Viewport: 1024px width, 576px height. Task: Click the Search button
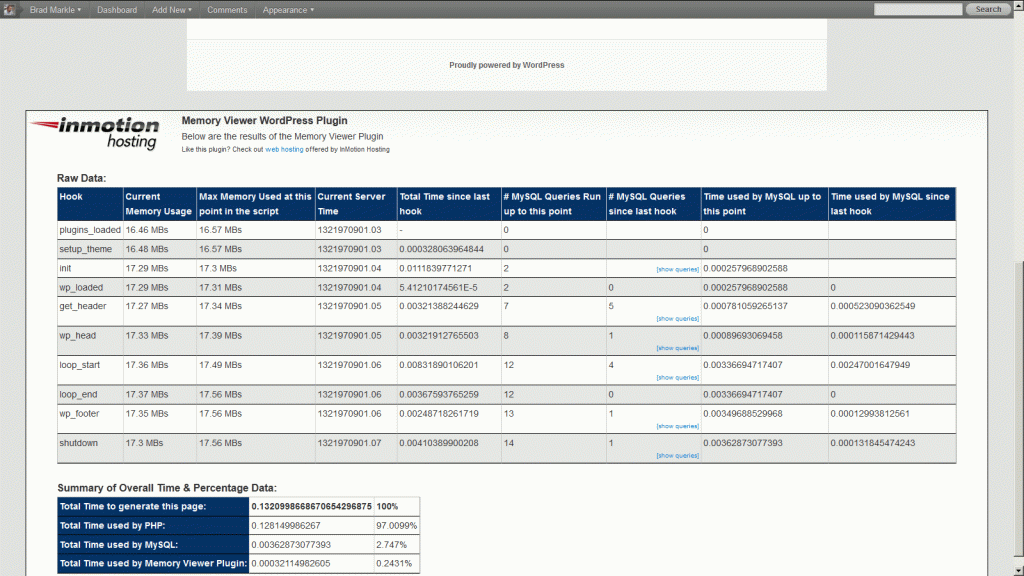[988, 9]
